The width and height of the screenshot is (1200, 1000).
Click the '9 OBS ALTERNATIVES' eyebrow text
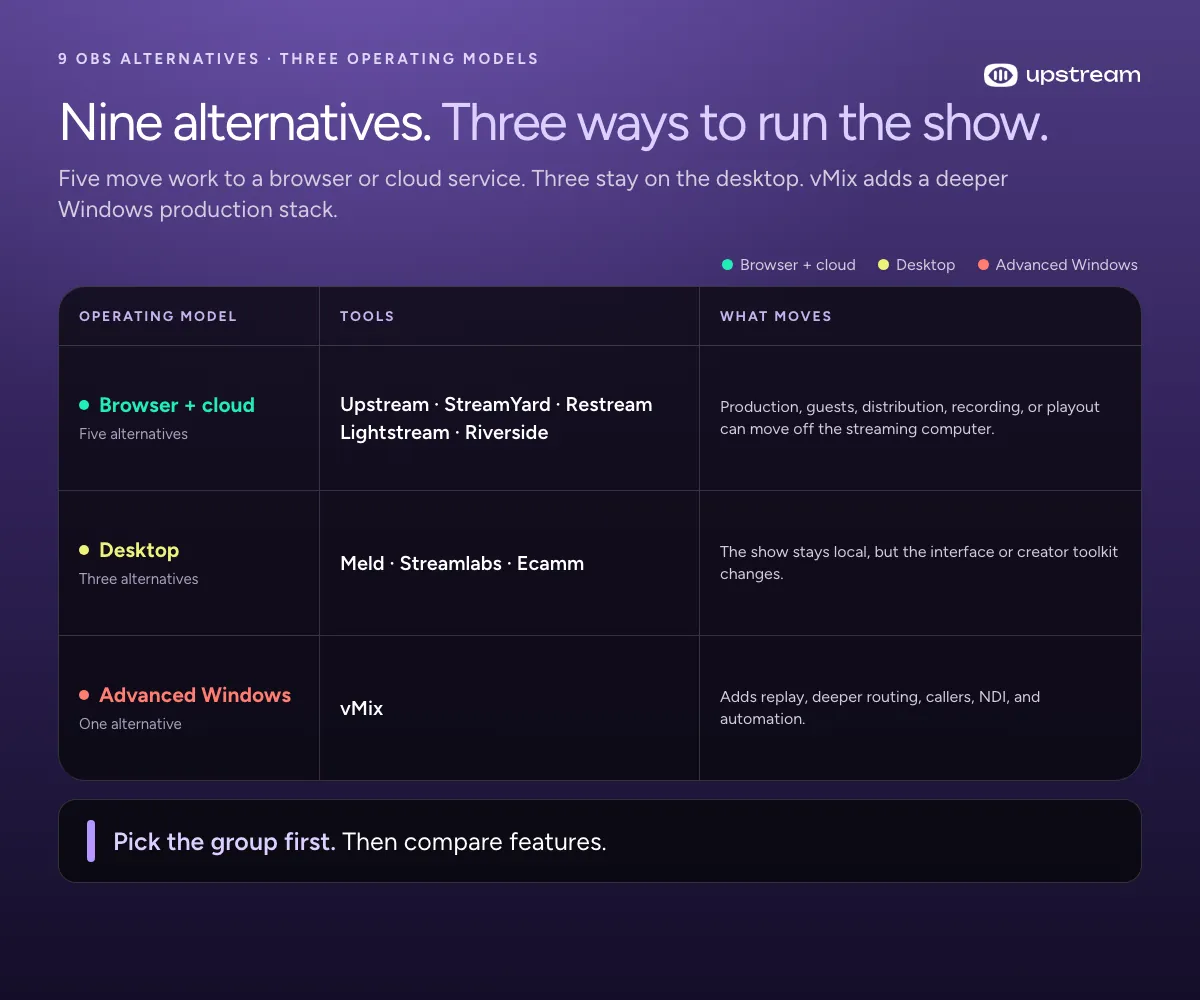coord(159,59)
